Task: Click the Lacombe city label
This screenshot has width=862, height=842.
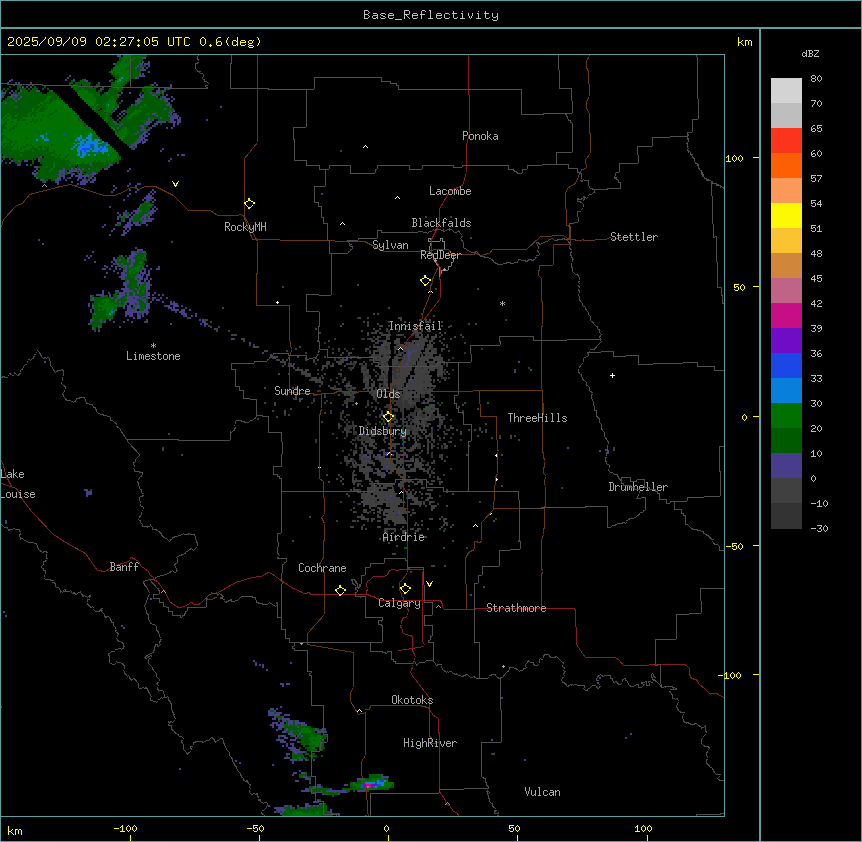Action: pyautogui.click(x=450, y=191)
